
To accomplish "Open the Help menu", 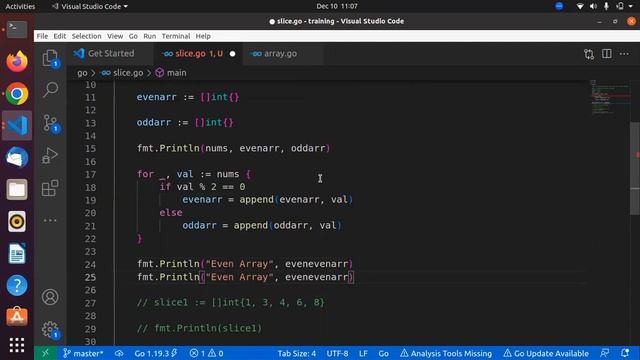I will (203, 36).
